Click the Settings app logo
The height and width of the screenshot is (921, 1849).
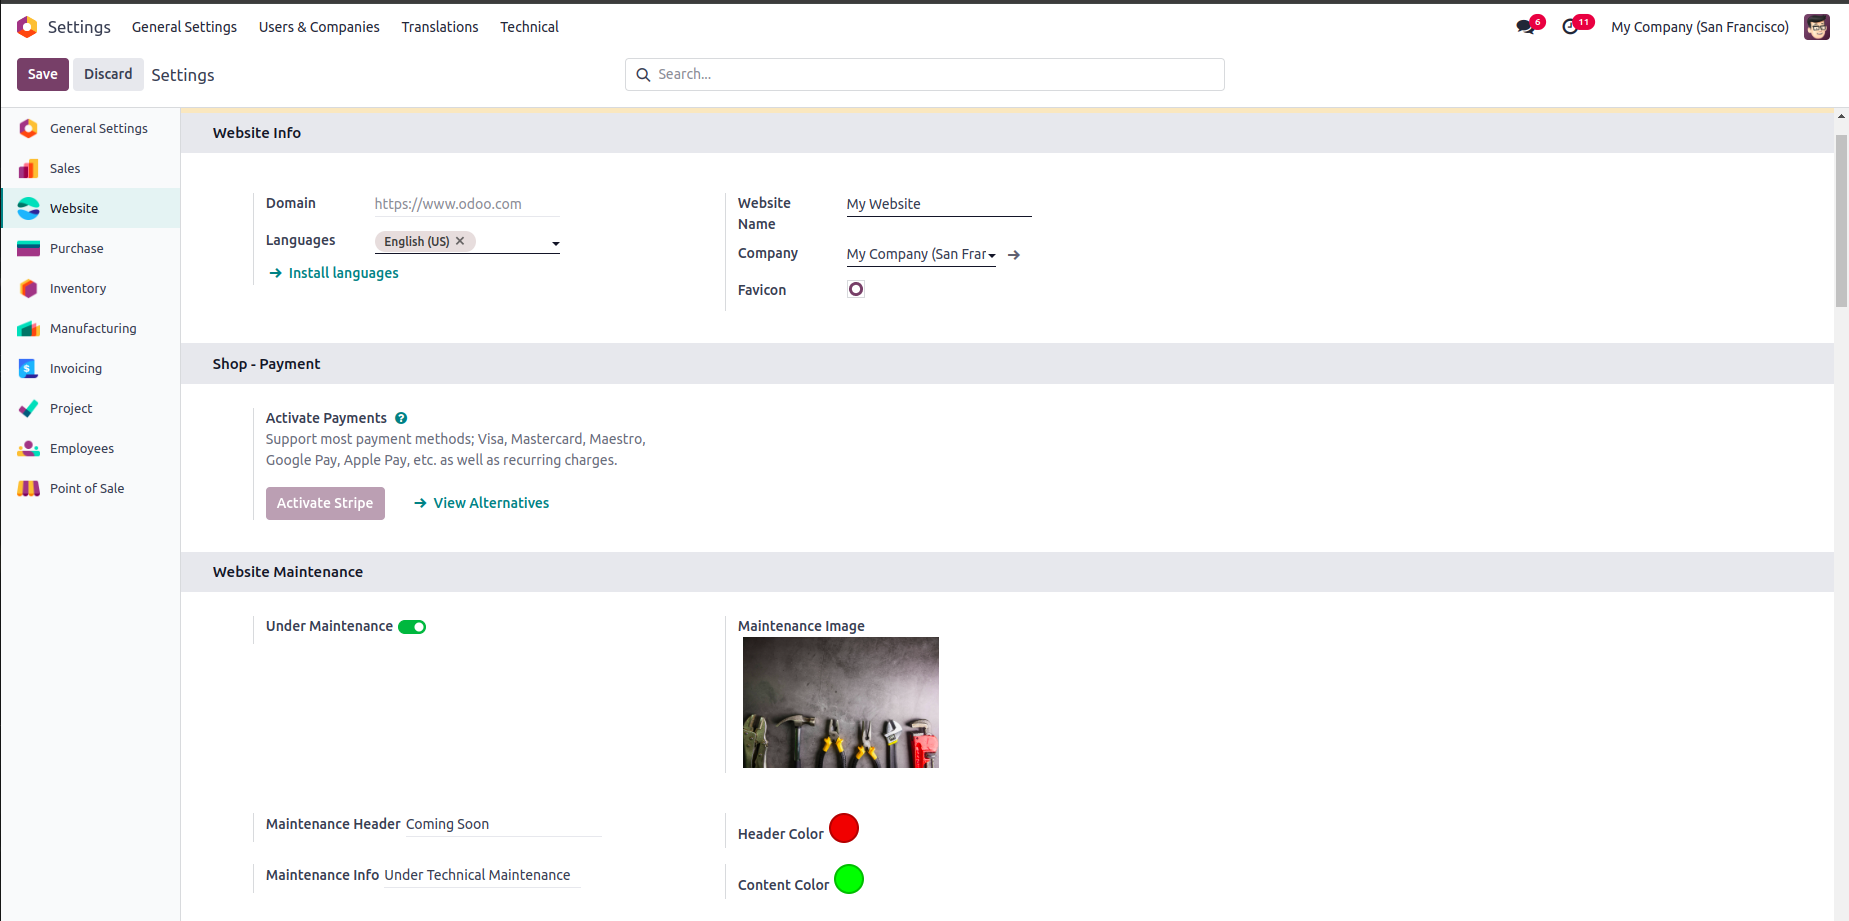click(x=27, y=27)
